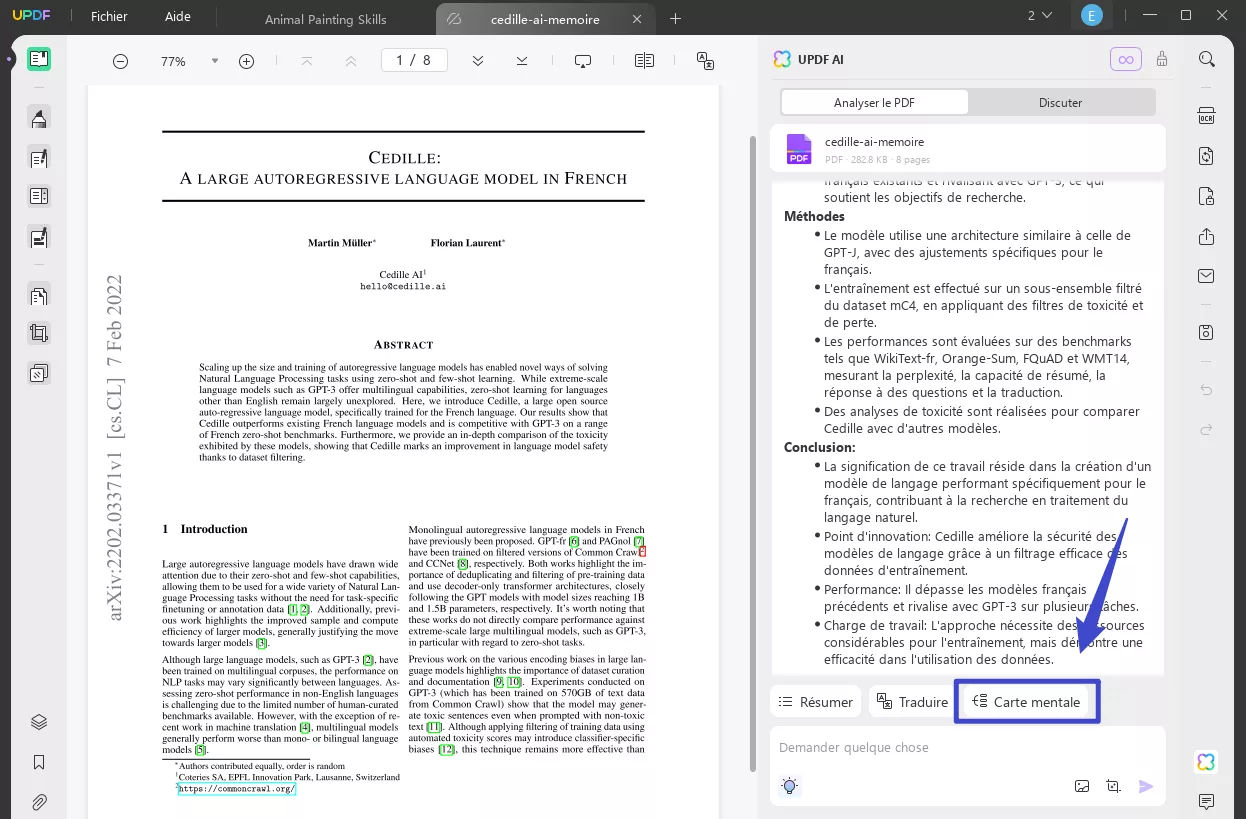The image size is (1246, 819).
Task: Run OCR text recognition
Action: 1207,116
